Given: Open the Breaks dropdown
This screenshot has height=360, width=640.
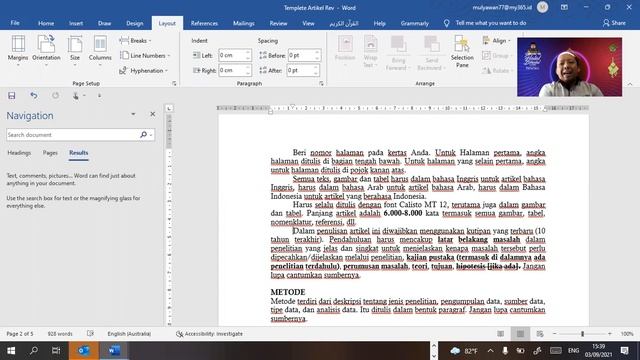Looking at the screenshot, I should coord(136,40).
